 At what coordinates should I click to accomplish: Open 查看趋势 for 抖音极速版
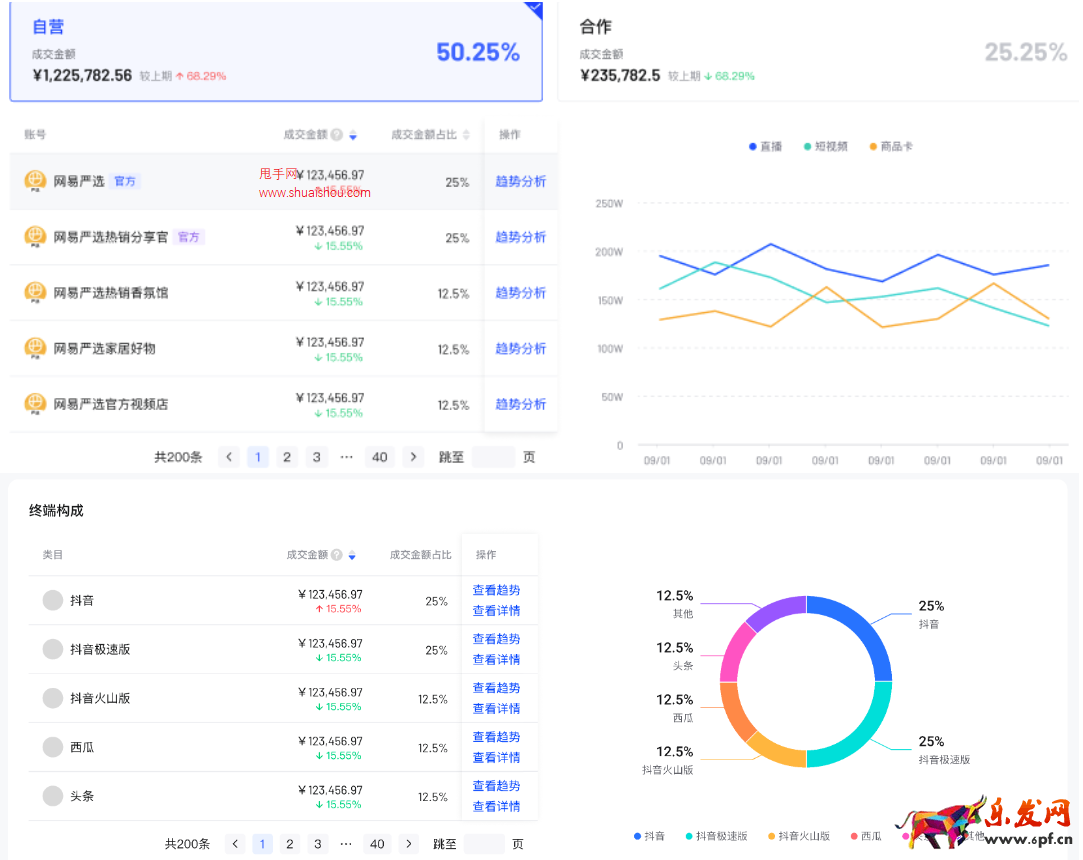coord(497,639)
